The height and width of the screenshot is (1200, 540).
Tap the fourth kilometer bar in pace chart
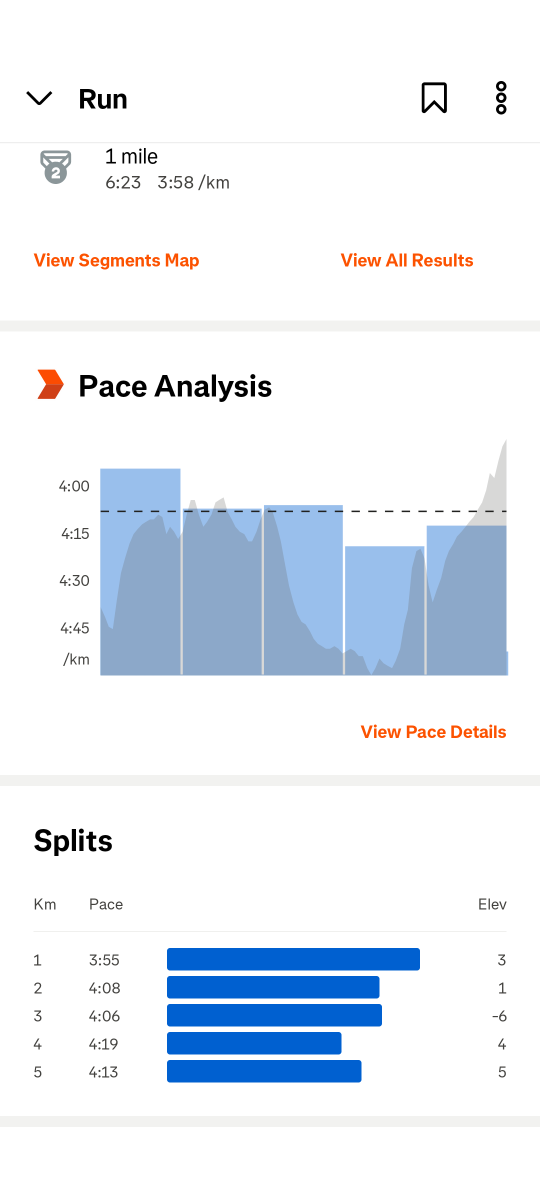[x=385, y=610]
